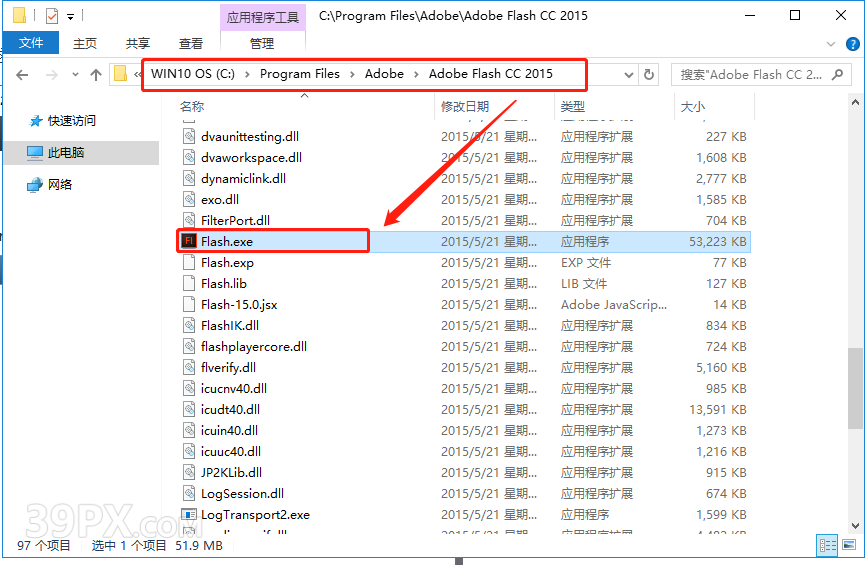
Task: Click the LogTransport2.exe application icon
Action: pyautogui.click(x=189, y=514)
